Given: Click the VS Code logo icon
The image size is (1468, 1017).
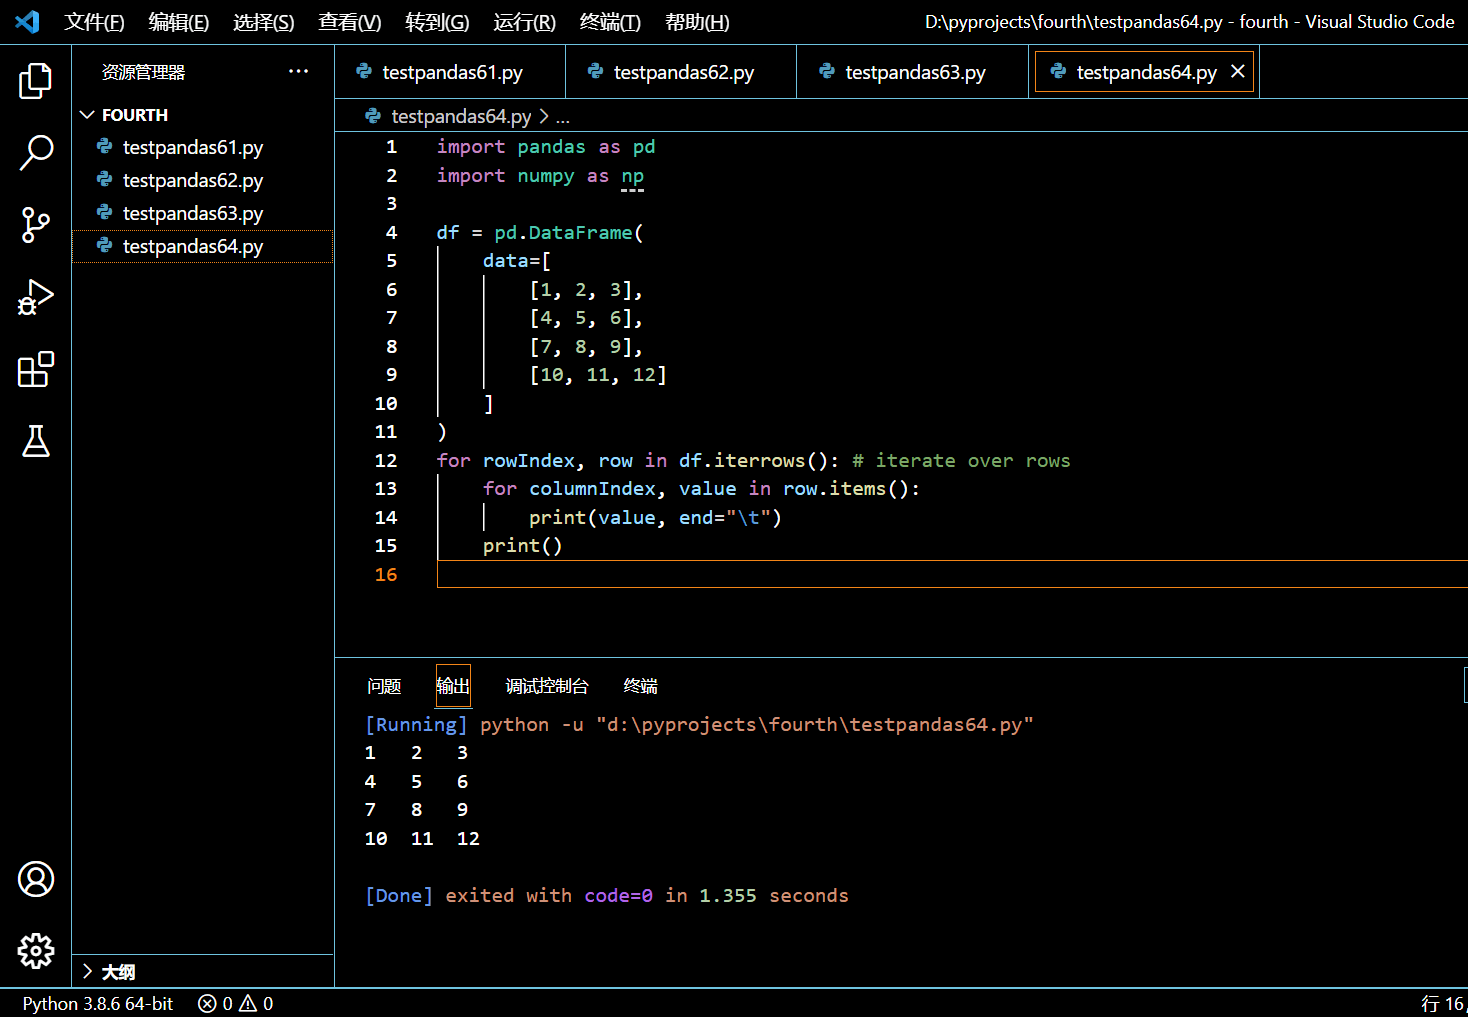Looking at the screenshot, I should 28,21.
